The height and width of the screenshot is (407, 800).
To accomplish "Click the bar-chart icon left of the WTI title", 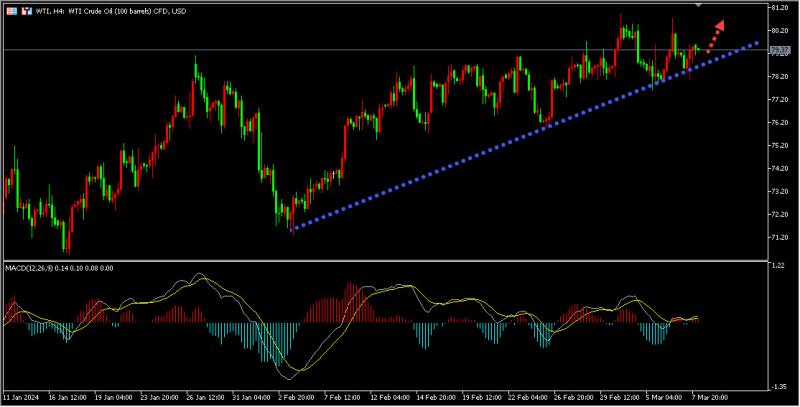I will click(x=27, y=11).
